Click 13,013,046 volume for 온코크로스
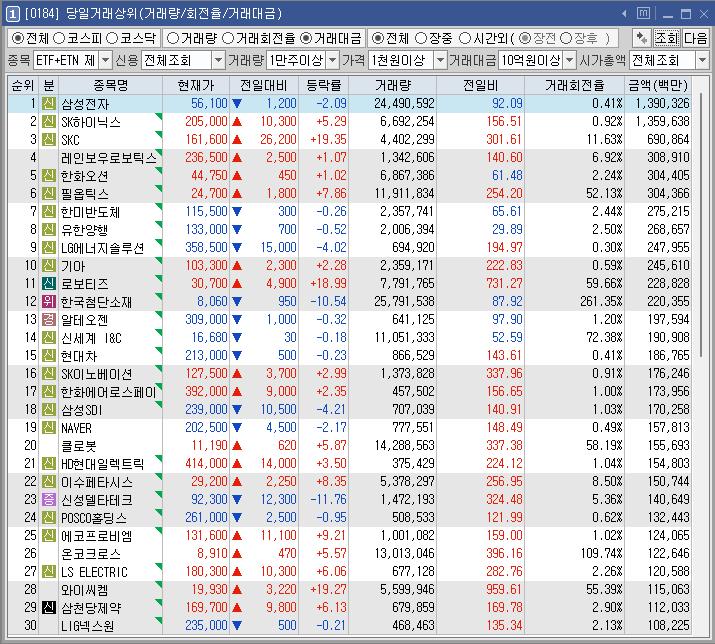The height and width of the screenshot is (644, 715). (404, 553)
